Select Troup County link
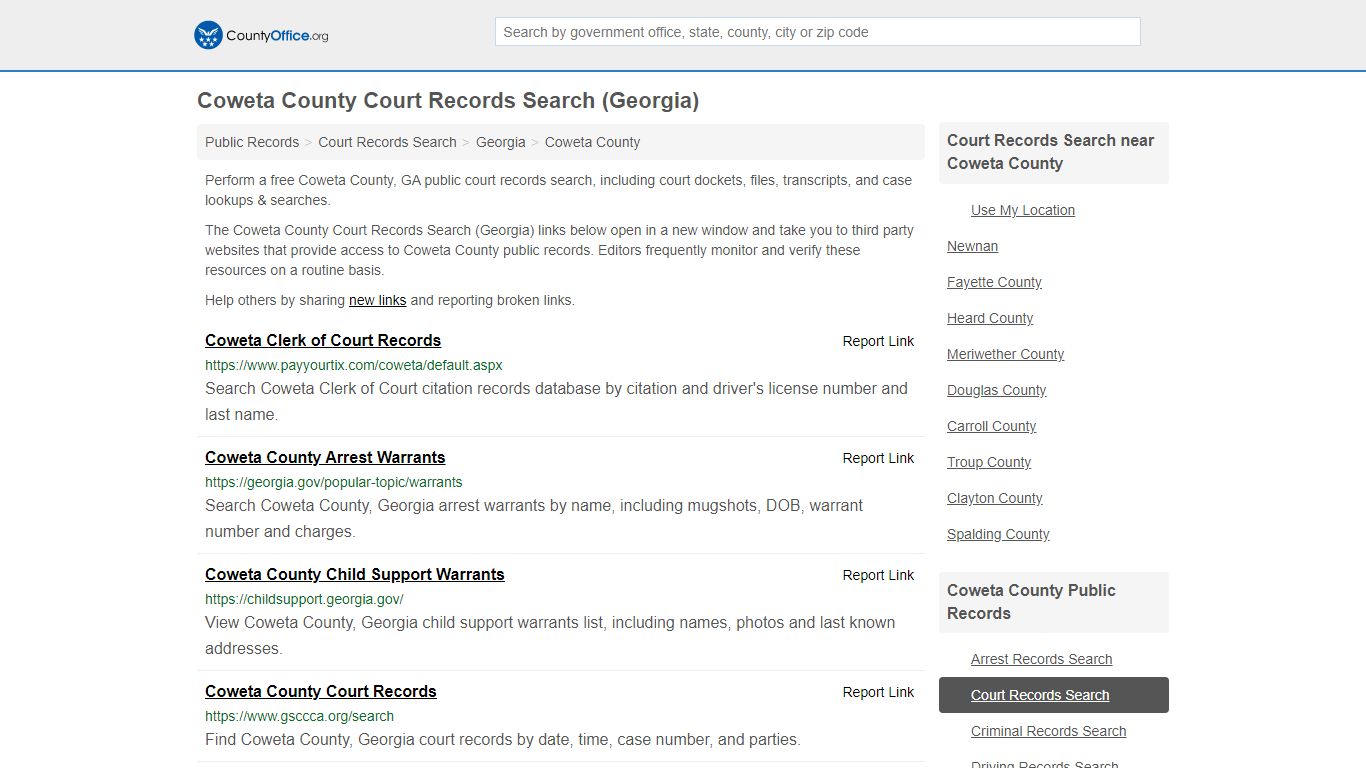The image size is (1366, 768). [x=989, y=462]
